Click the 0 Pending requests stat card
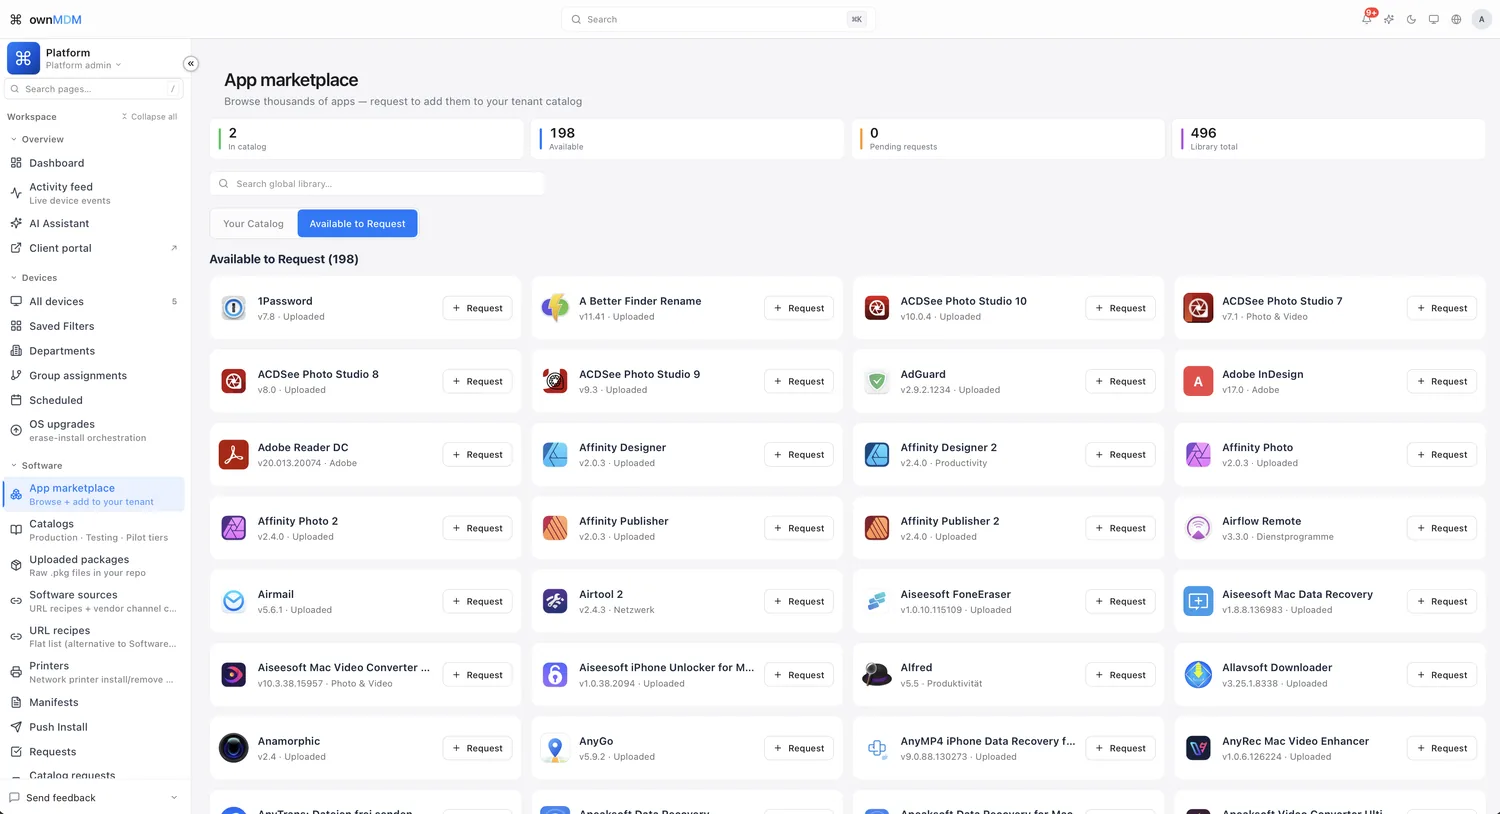 tap(1008, 139)
